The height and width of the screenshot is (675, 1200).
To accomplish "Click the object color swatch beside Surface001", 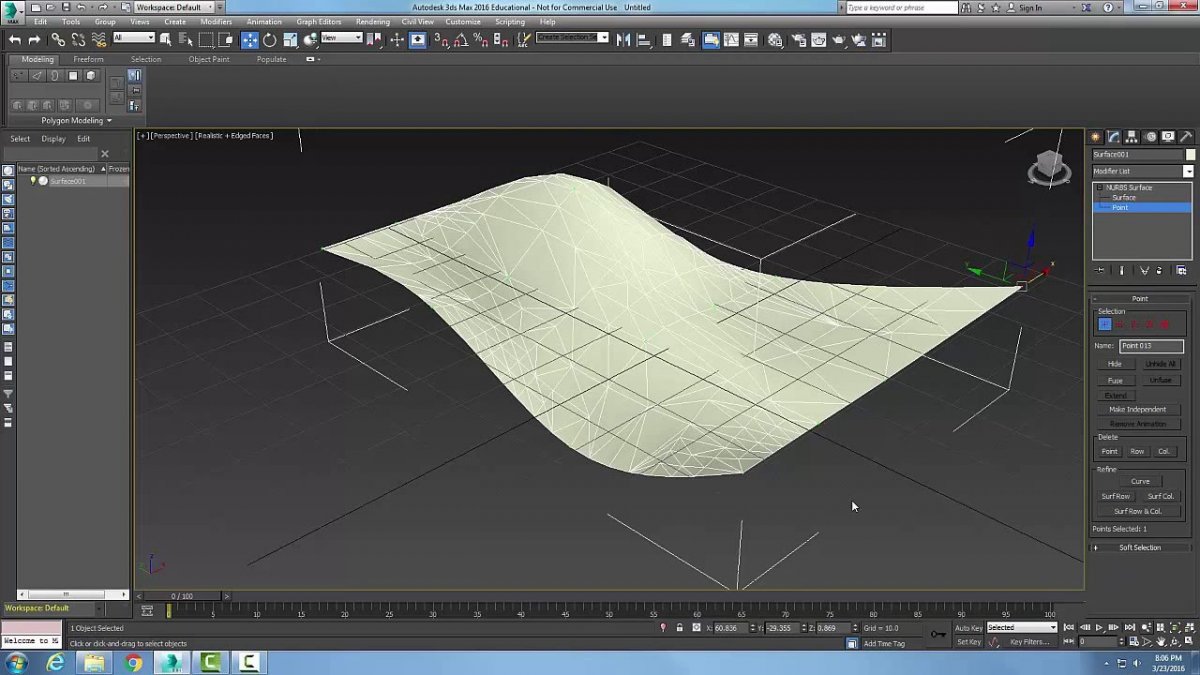I will [x=1190, y=155].
